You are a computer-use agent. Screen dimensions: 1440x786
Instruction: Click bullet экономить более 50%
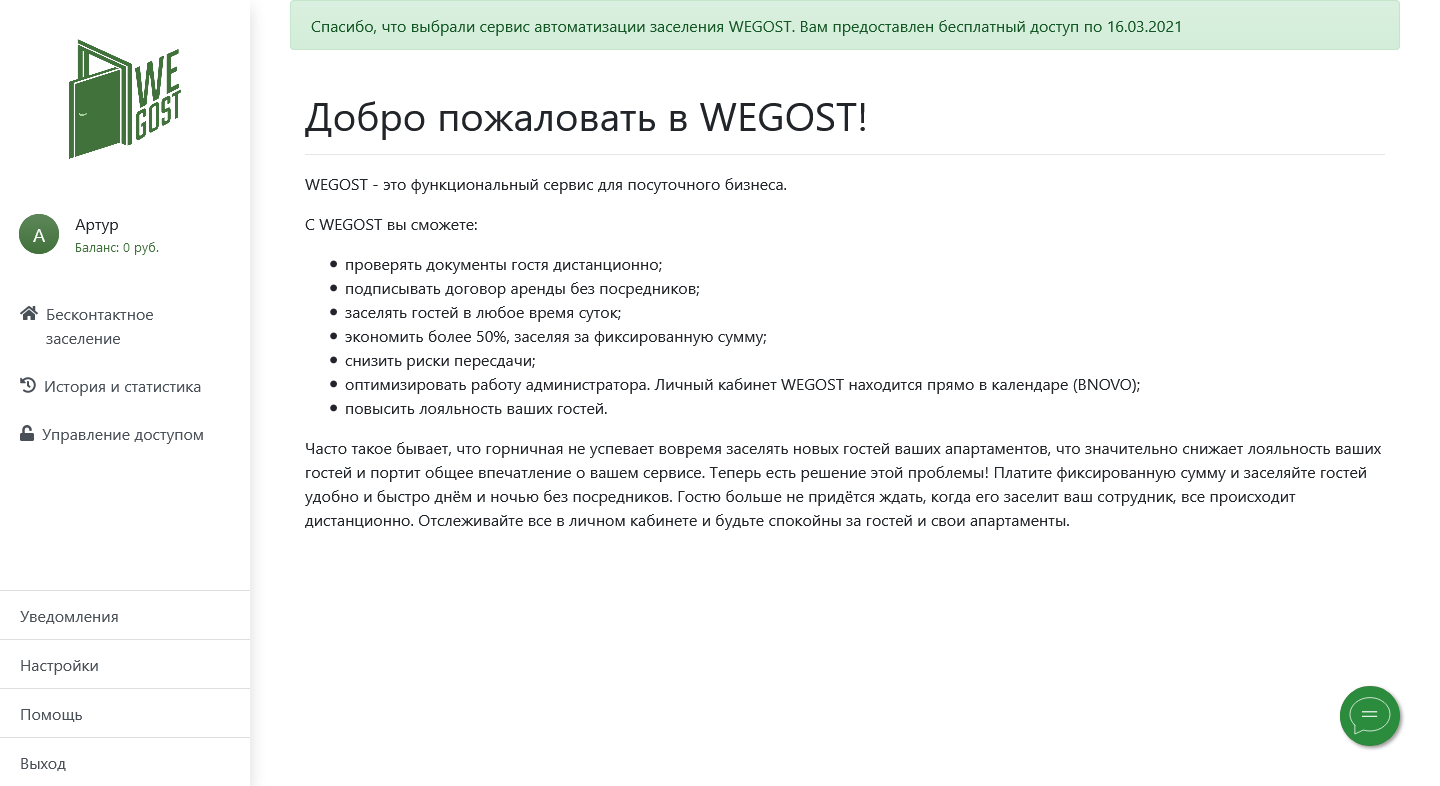(556, 337)
